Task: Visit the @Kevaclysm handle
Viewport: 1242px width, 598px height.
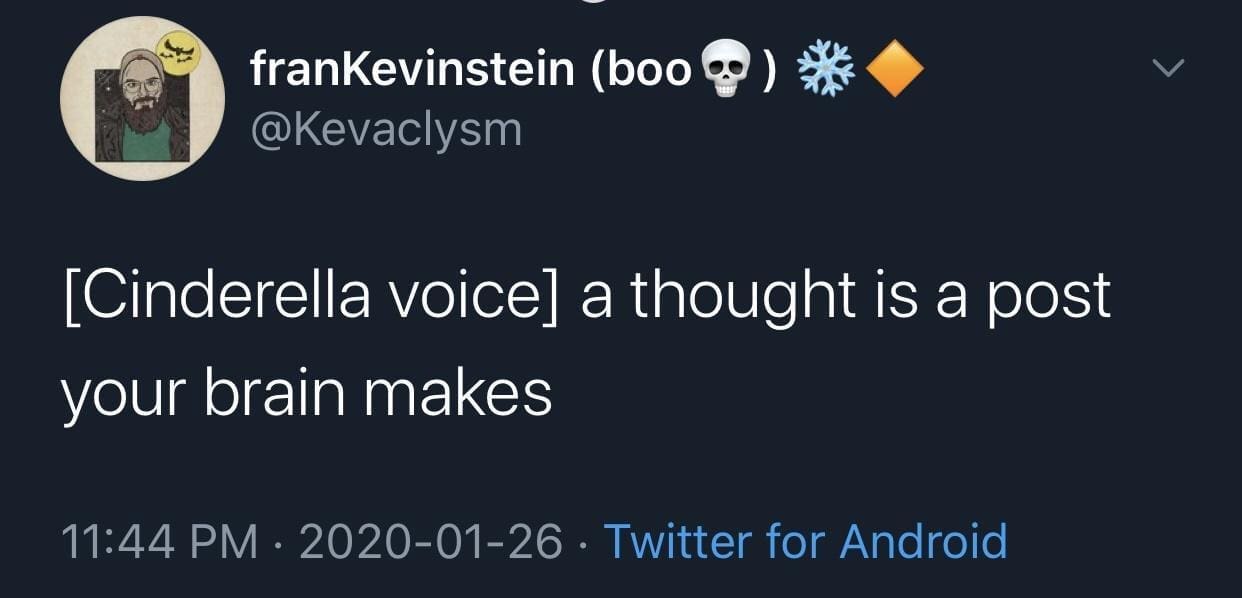Action: click(x=384, y=130)
